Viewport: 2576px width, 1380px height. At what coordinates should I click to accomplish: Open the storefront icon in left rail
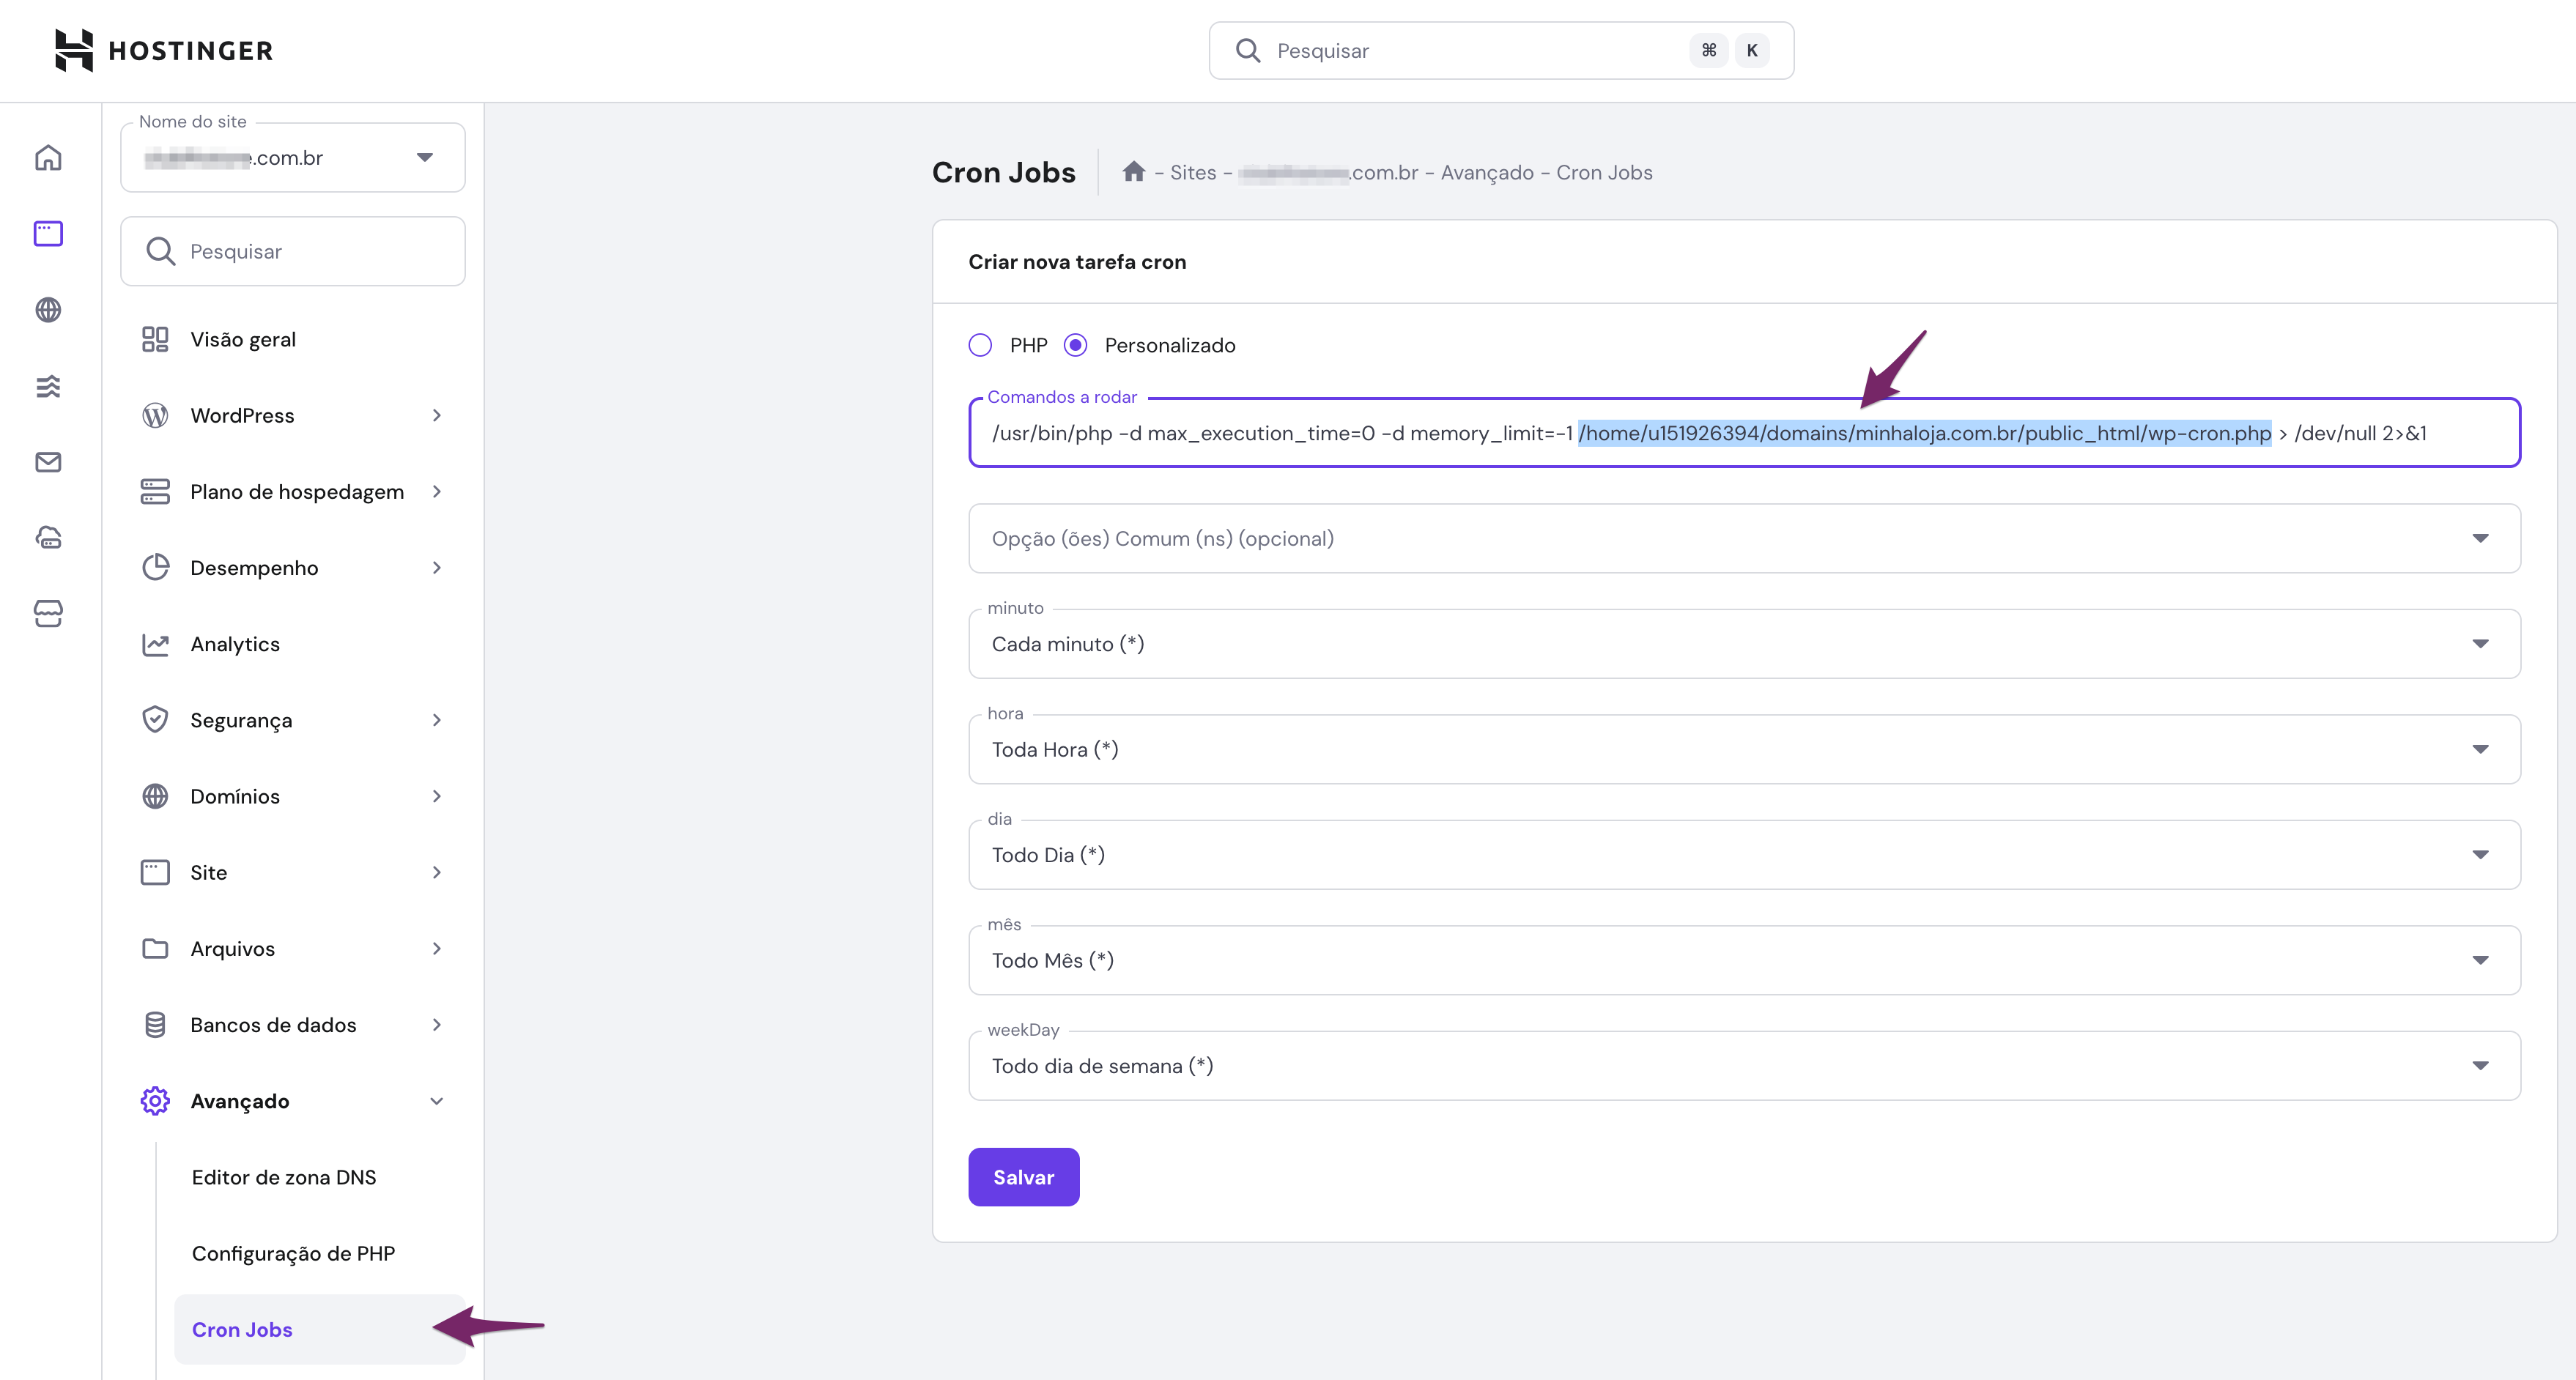pos(48,614)
